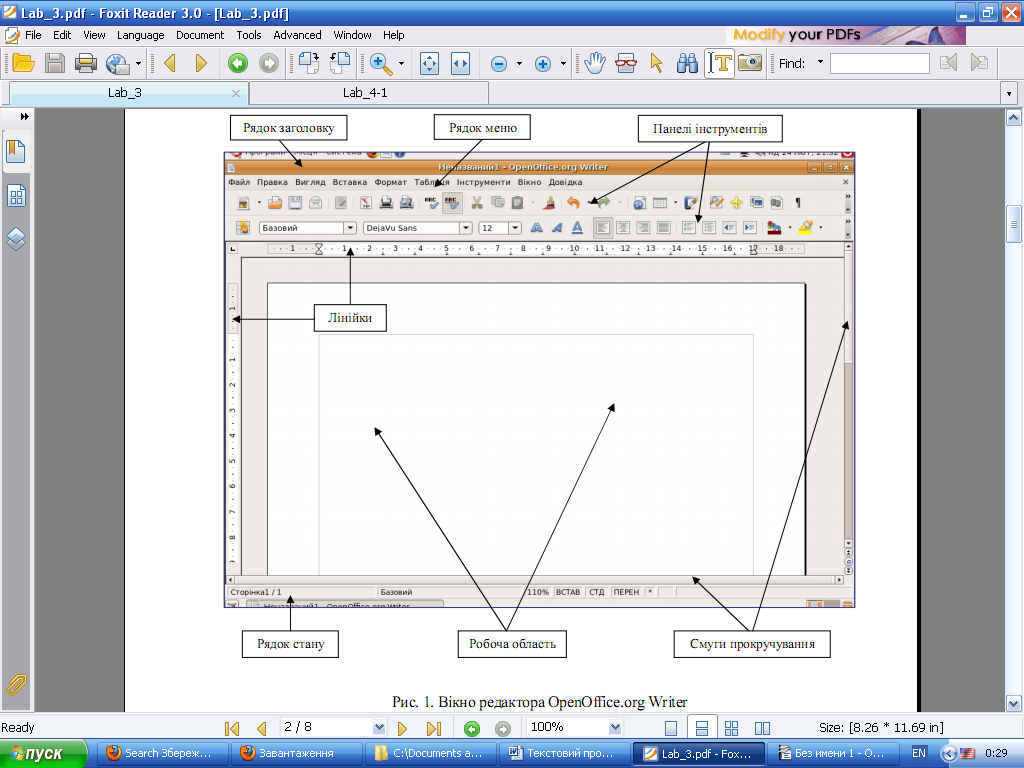Open the Document menu
The image size is (1024, 768).
click(200, 35)
